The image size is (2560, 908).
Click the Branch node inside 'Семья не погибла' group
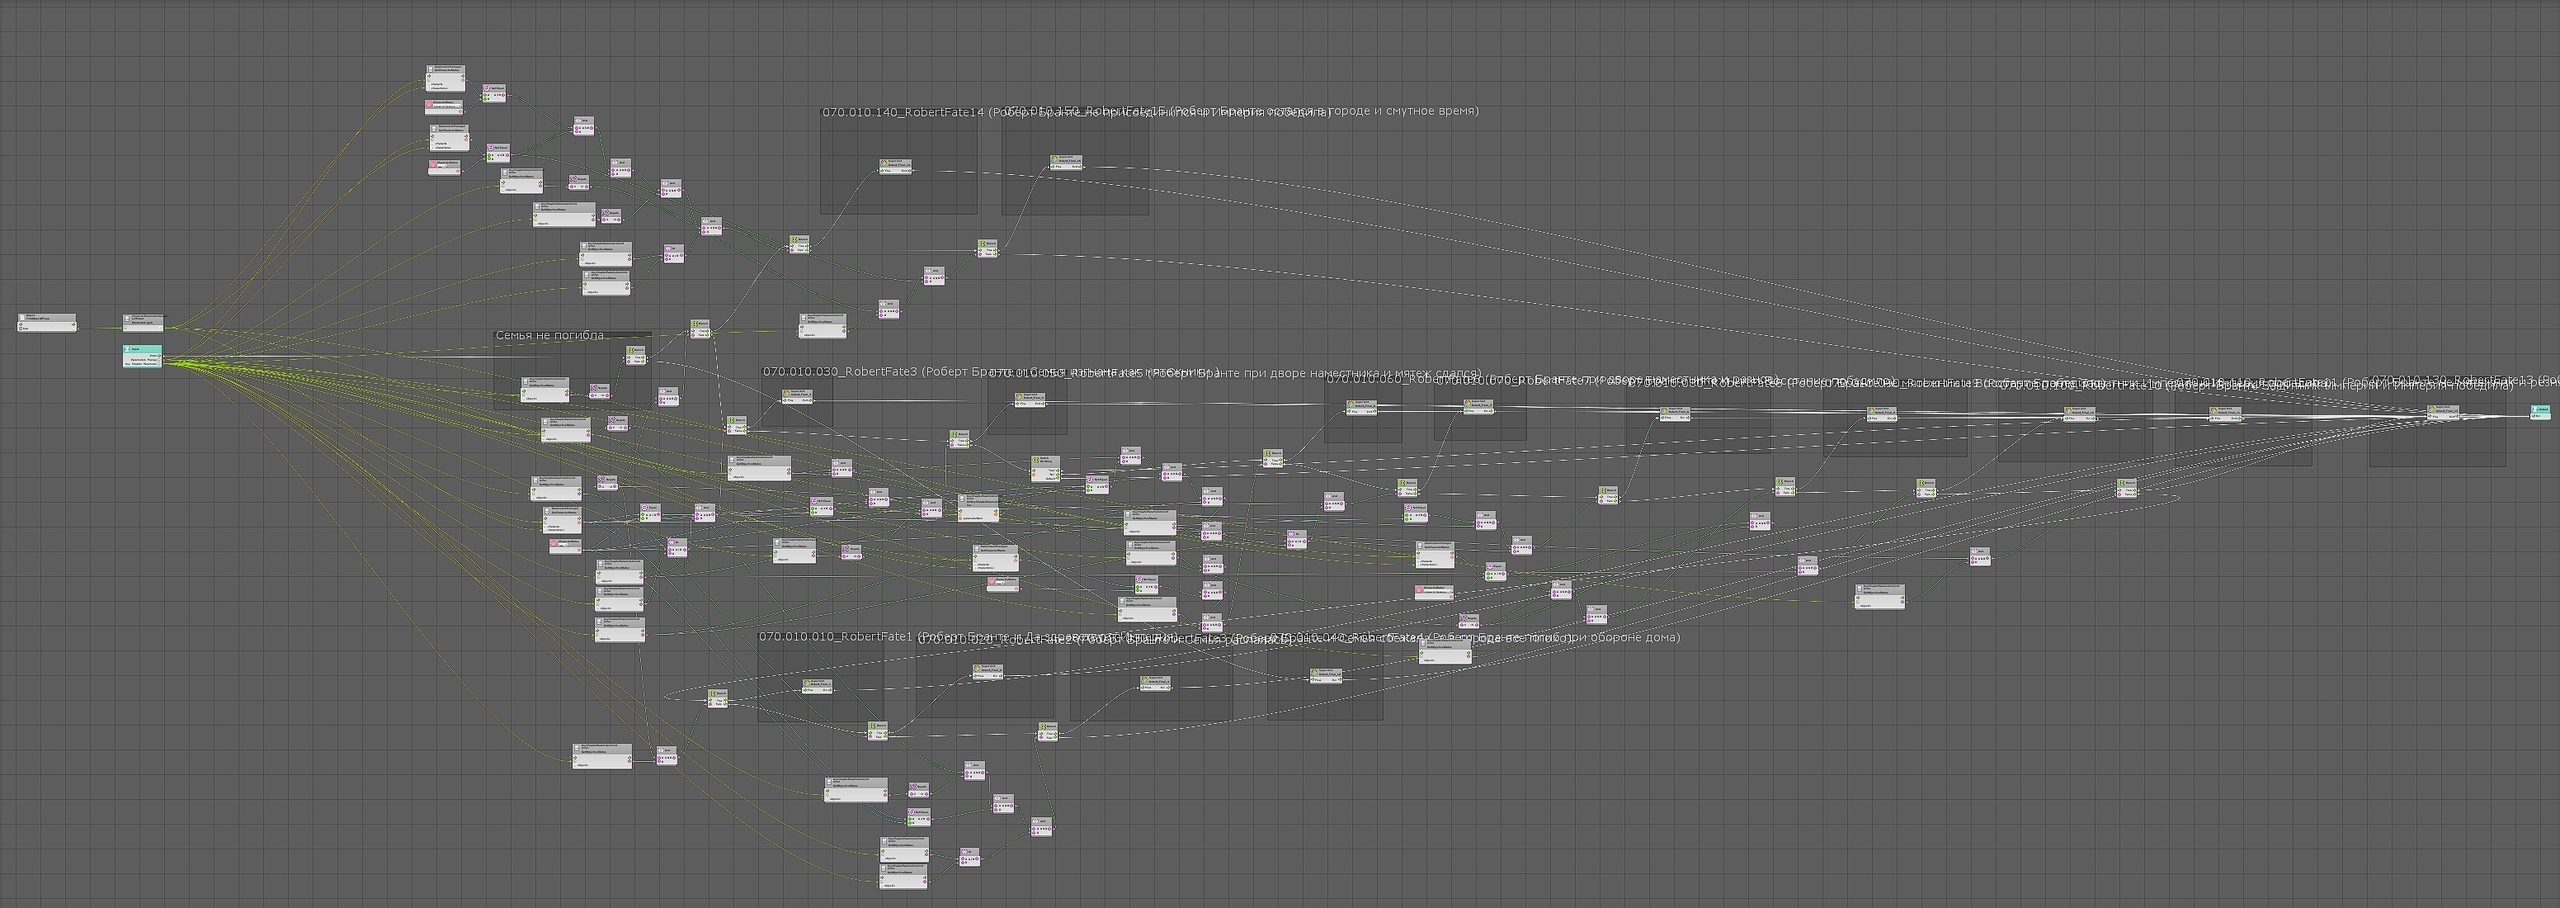636,355
